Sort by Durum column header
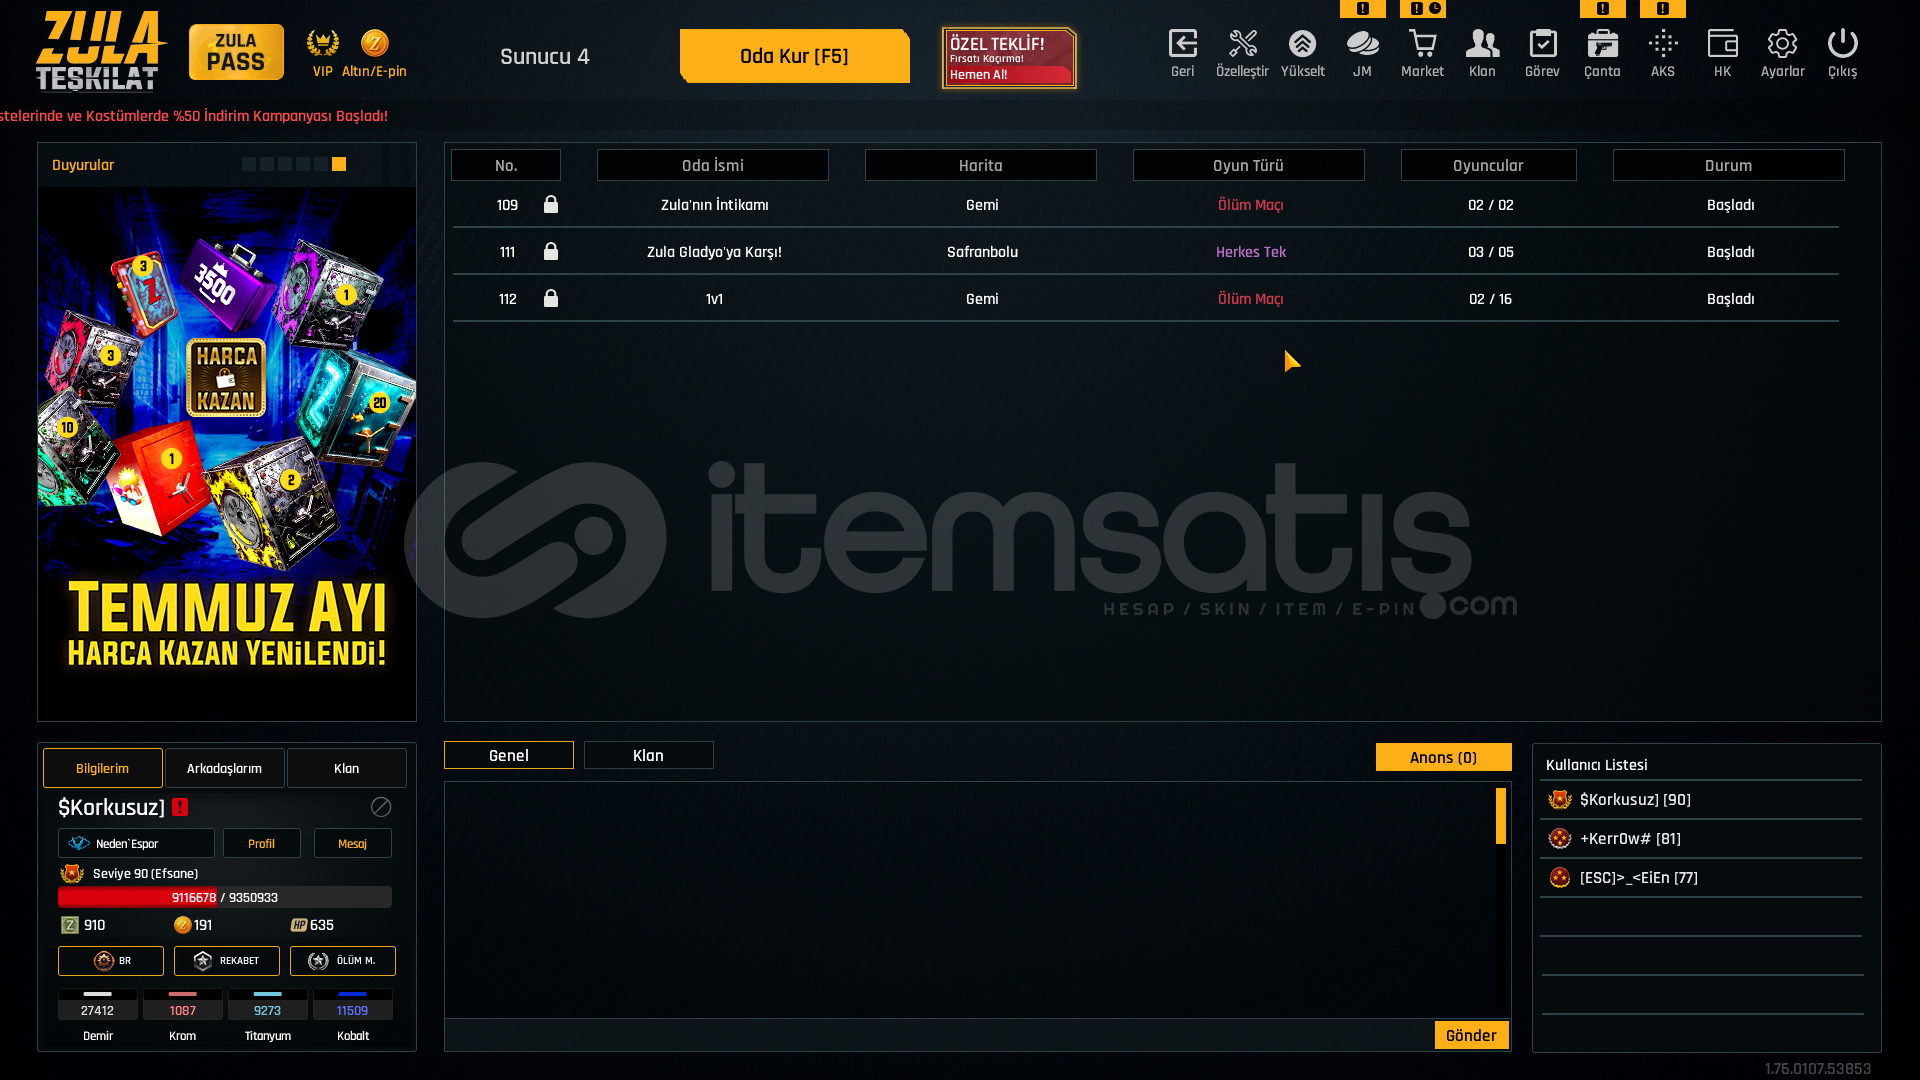Image resolution: width=1920 pixels, height=1080 pixels. 1729,165
